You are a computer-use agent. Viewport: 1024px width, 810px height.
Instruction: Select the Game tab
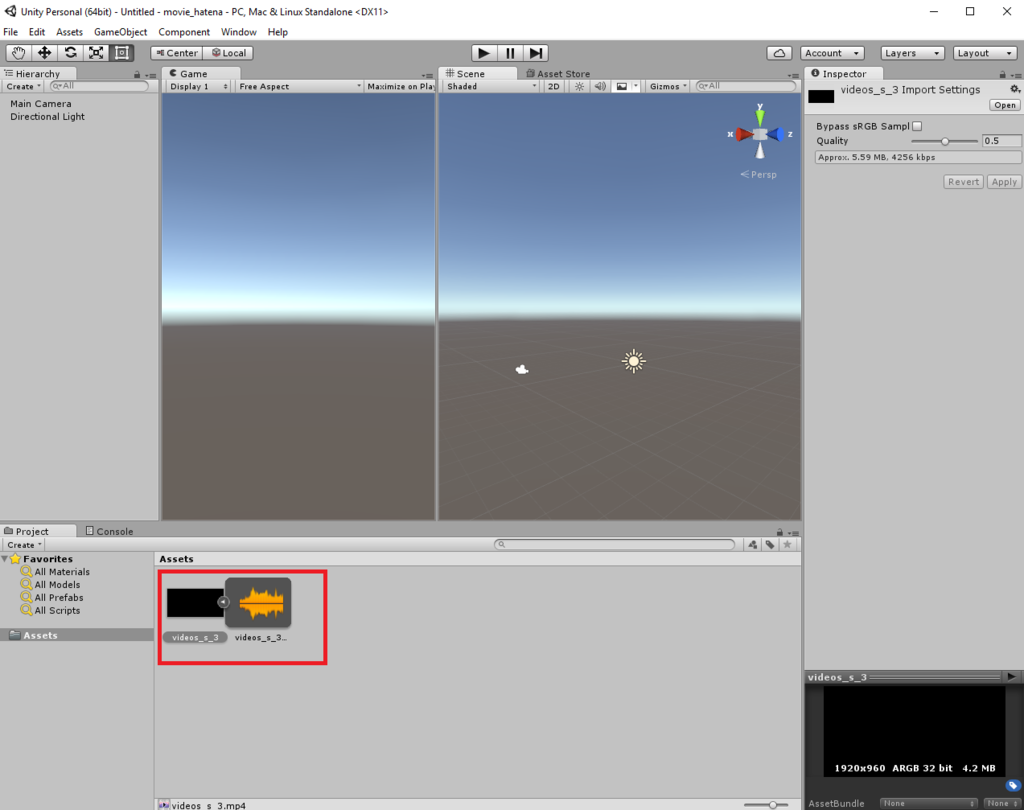201,74
